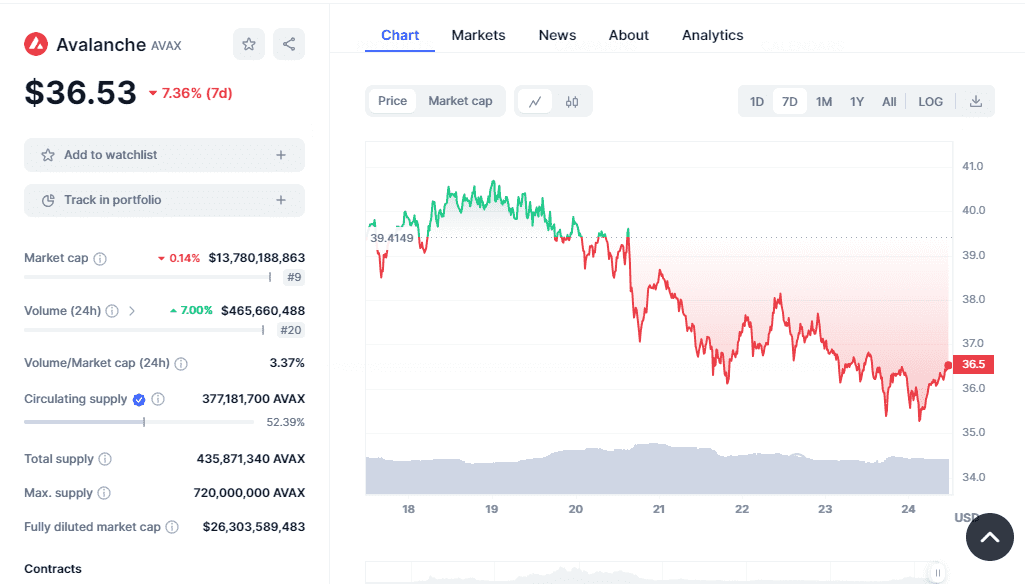Click the Avalanche logo icon

[x=36, y=44]
